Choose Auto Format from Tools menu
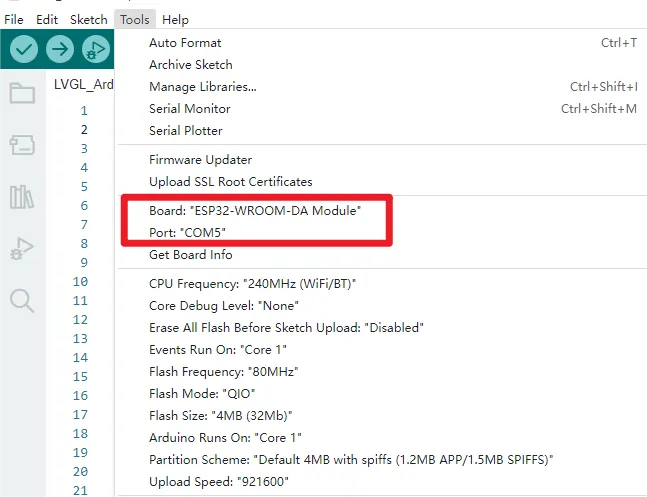Viewport: 647px width, 497px height. [x=185, y=43]
